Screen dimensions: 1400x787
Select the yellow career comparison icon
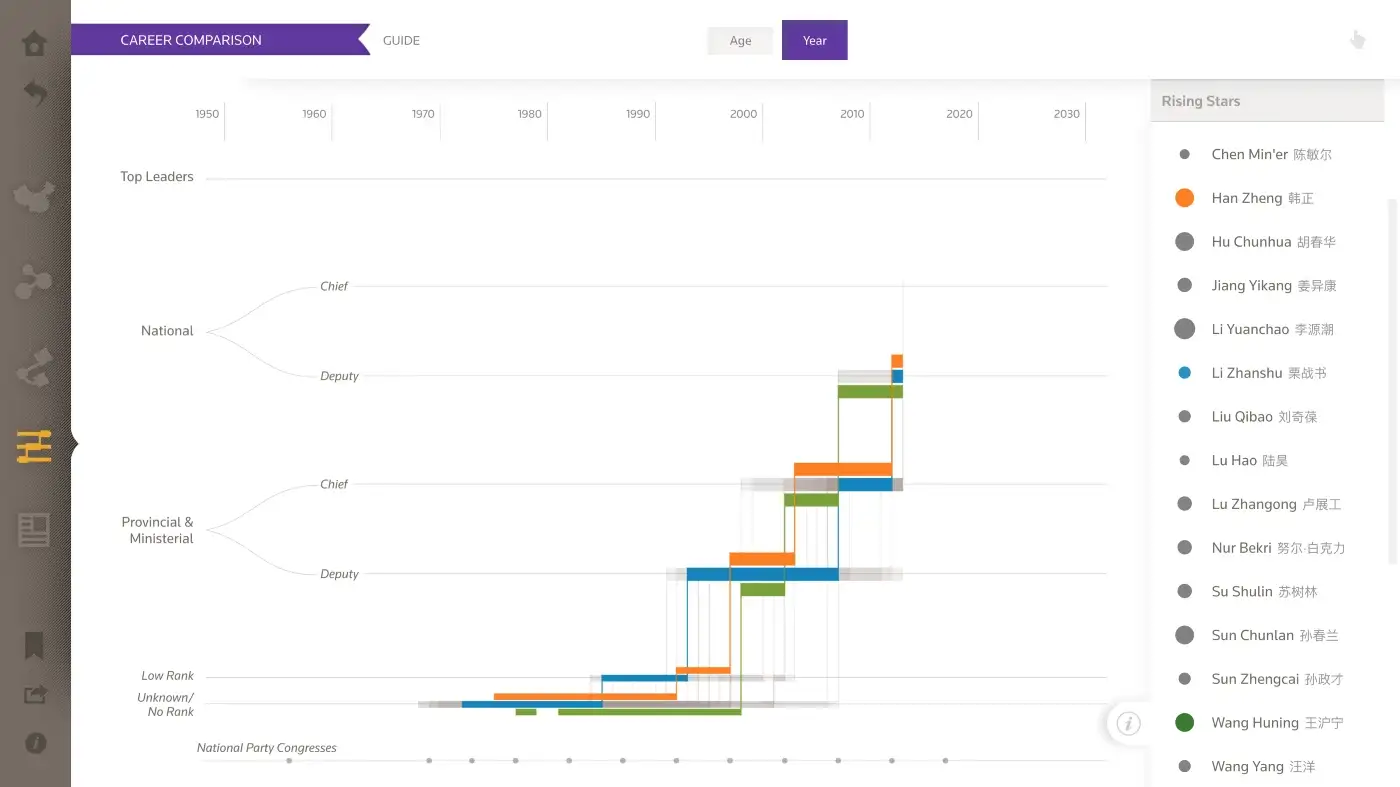pyautogui.click(x=34, y=446)
